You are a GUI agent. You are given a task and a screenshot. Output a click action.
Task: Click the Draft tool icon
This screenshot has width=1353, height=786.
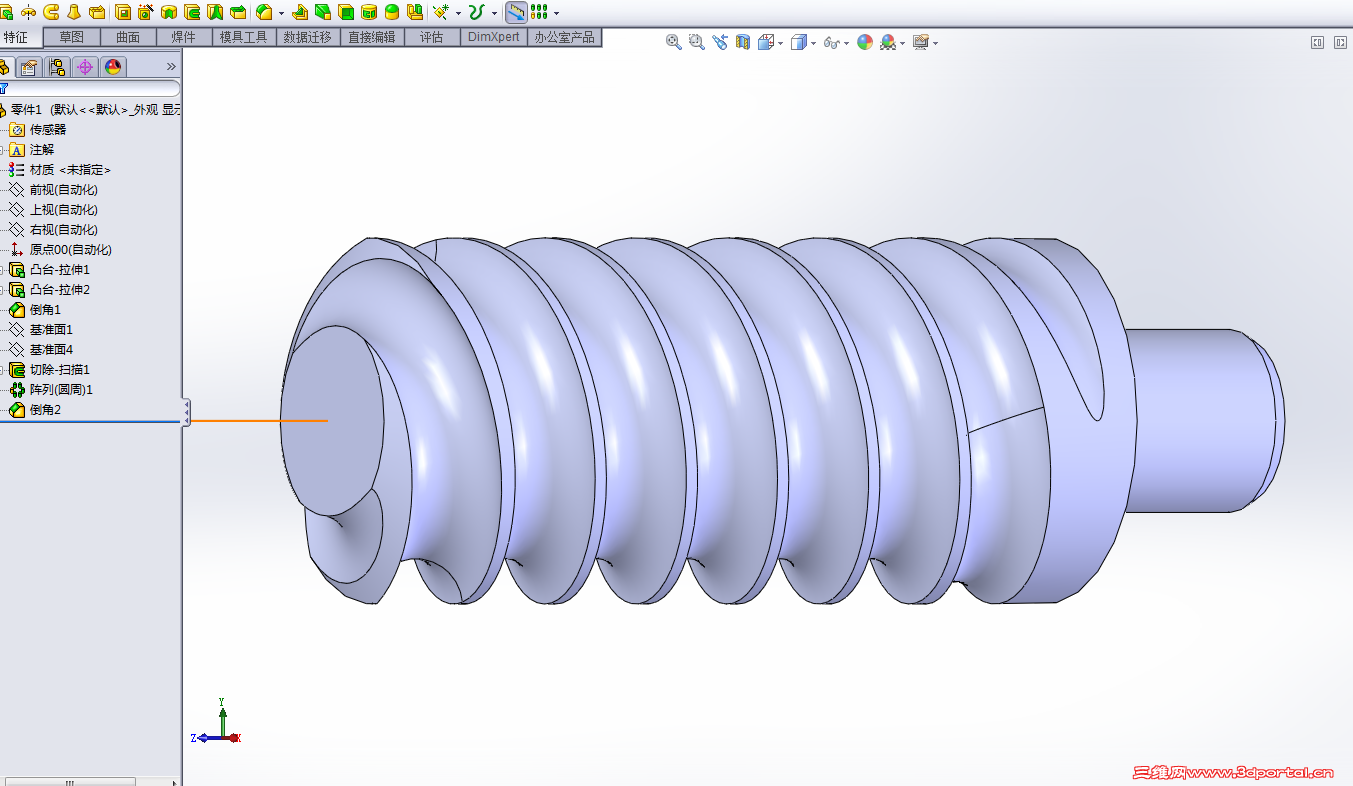click(x=322, y=12)
